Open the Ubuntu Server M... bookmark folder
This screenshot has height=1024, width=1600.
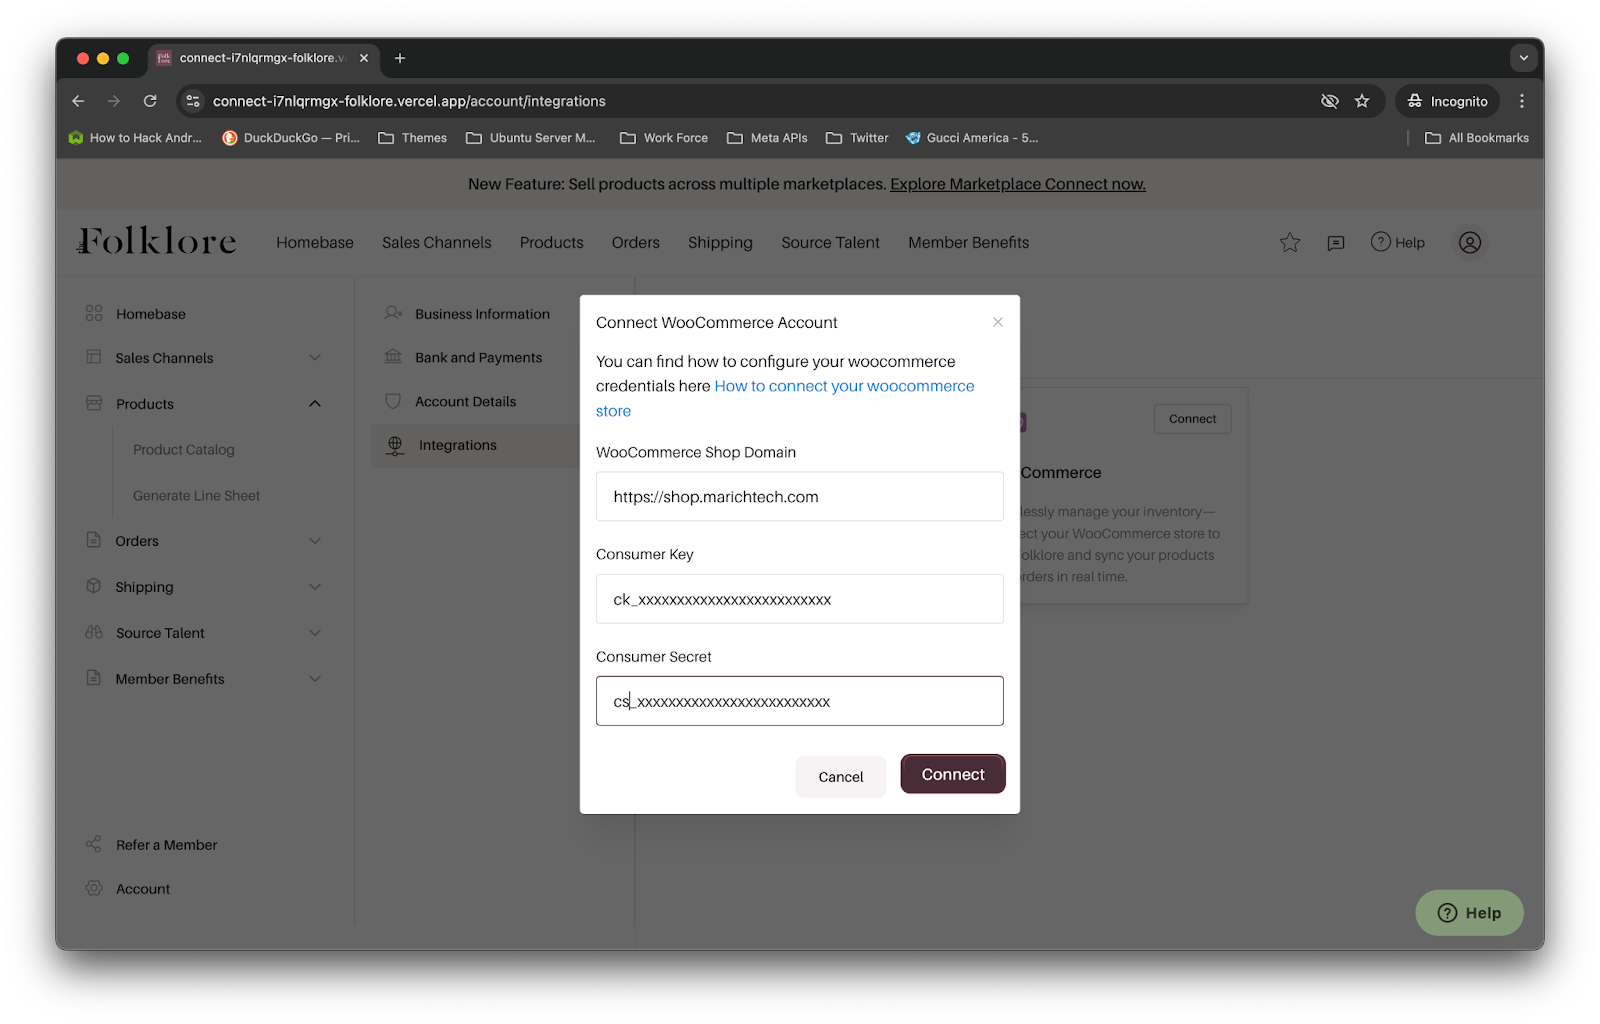[530, 138]
